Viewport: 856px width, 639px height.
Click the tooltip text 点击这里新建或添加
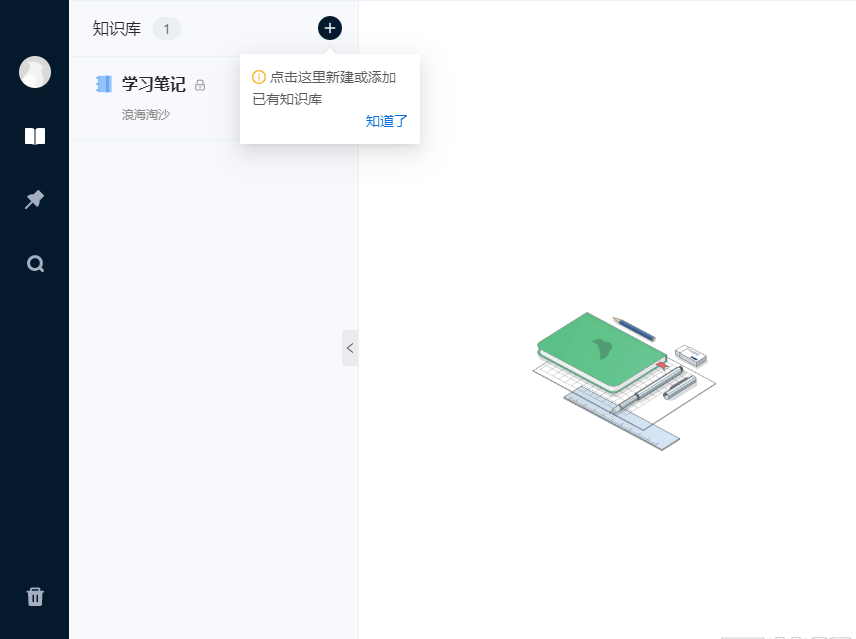(x=333, y=77)
